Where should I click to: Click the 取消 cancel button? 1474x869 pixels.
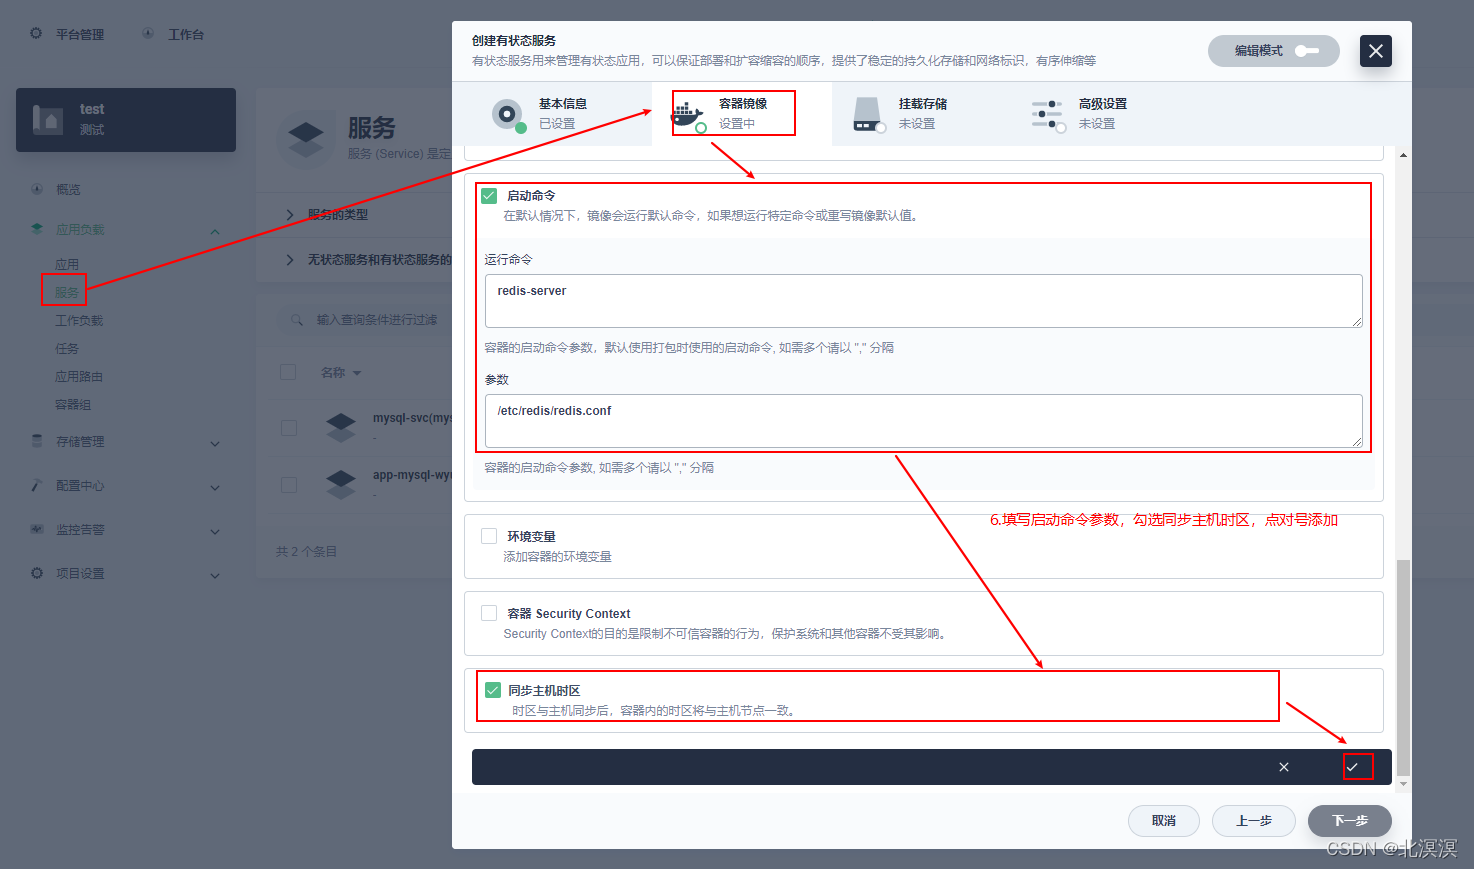point(1164,821)
